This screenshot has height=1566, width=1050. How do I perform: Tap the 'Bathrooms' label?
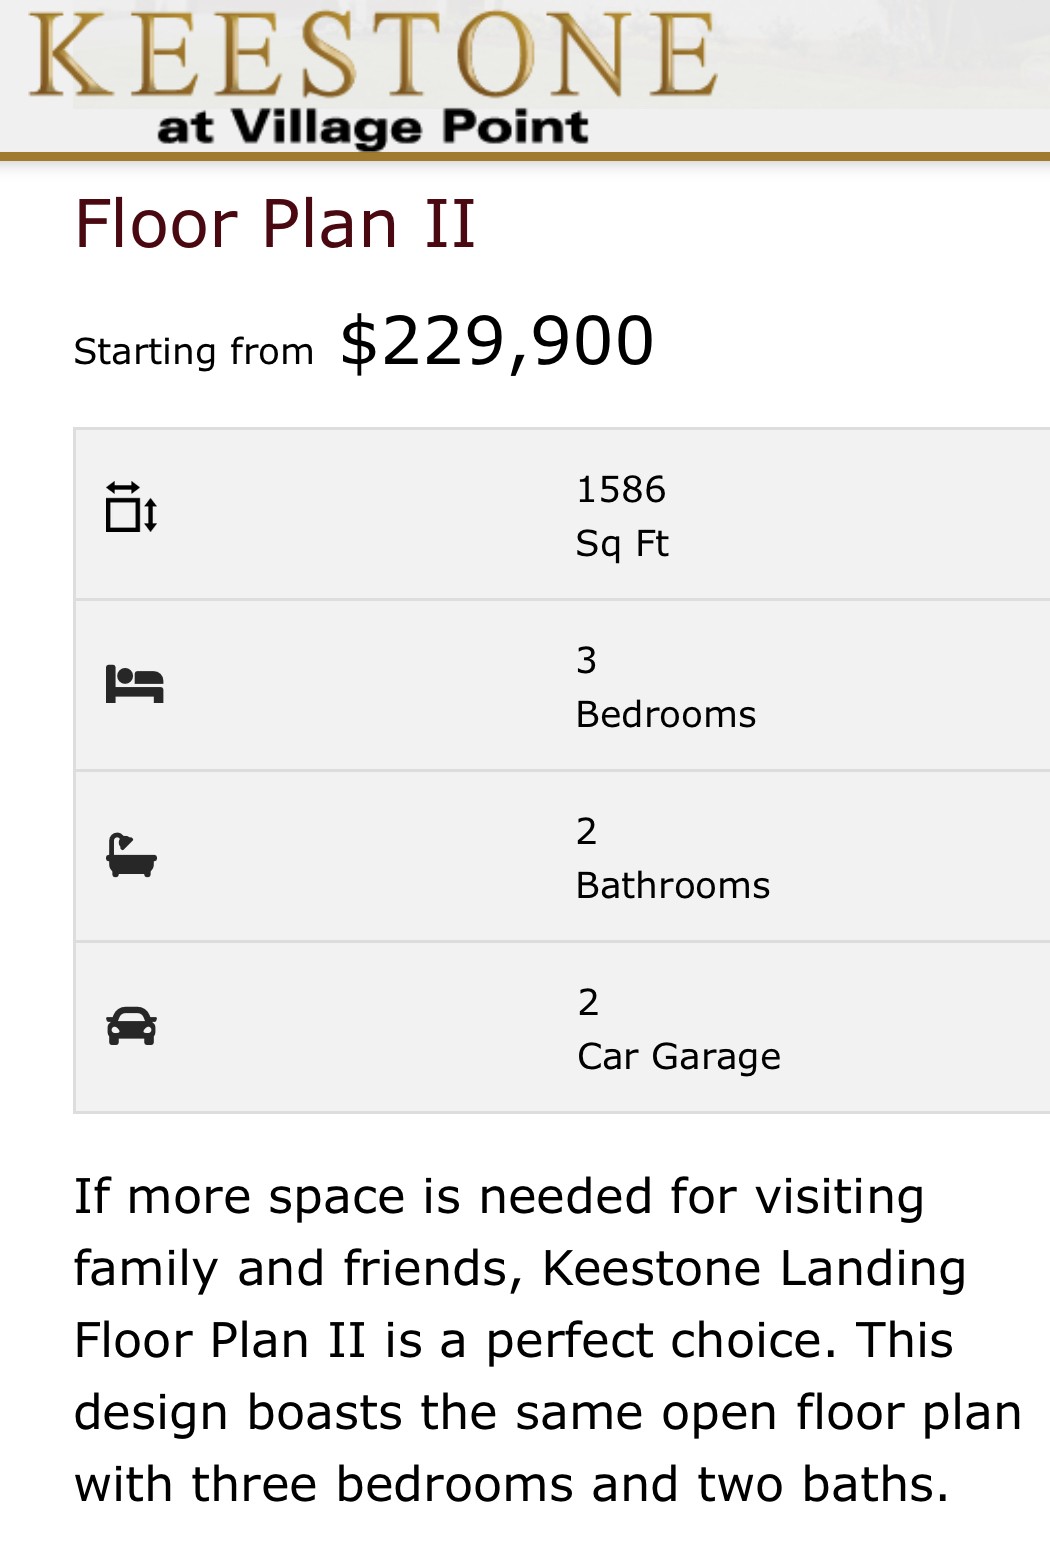click(x=673, y=886)
